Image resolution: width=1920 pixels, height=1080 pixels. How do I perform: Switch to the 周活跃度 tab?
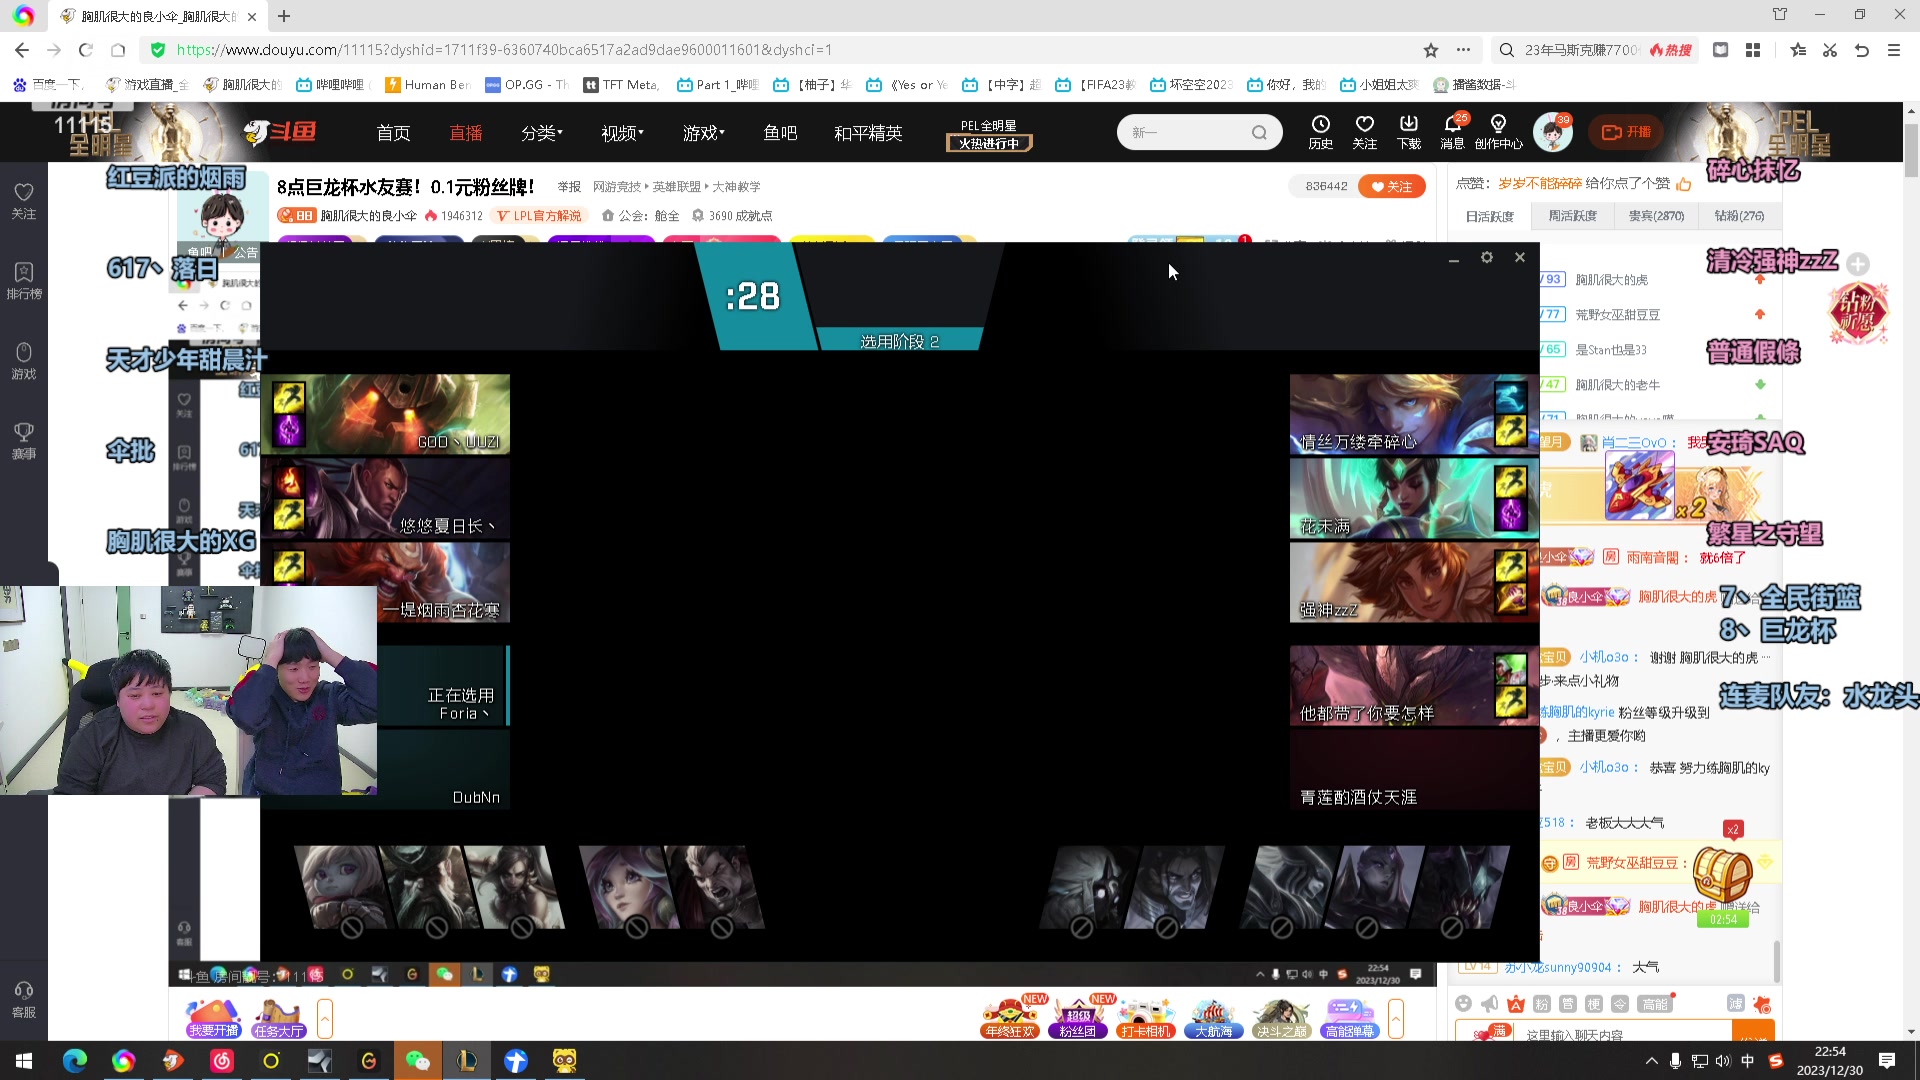1573,216
